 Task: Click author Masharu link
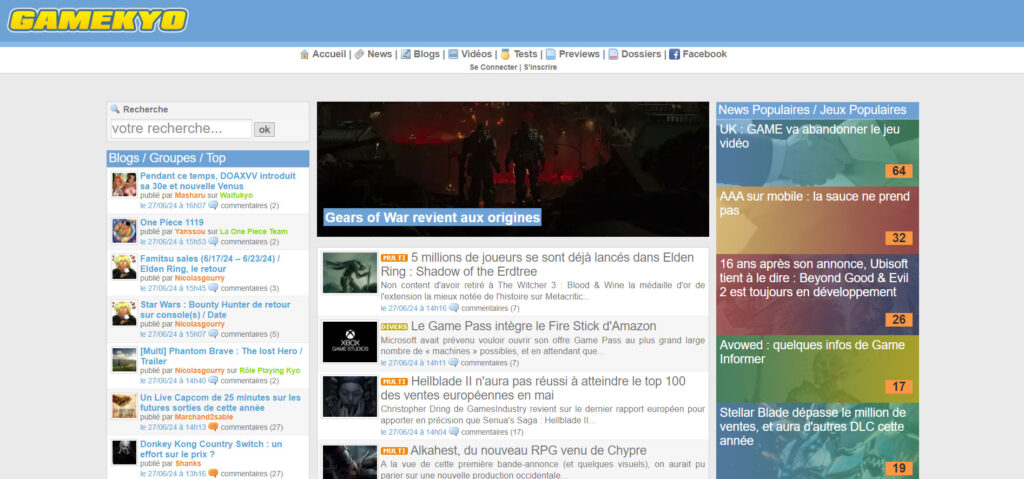[x=190, y=195]
